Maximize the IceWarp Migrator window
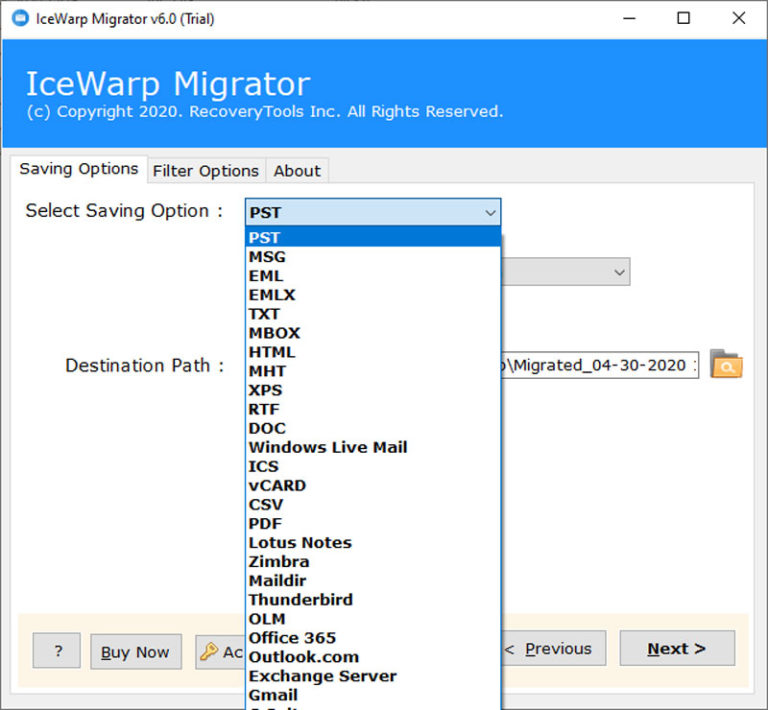 pos(684,19)
